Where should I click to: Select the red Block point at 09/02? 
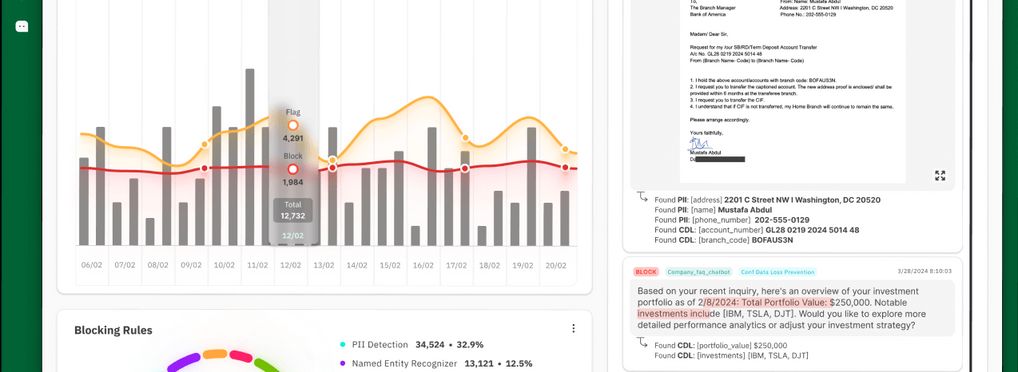205,168
